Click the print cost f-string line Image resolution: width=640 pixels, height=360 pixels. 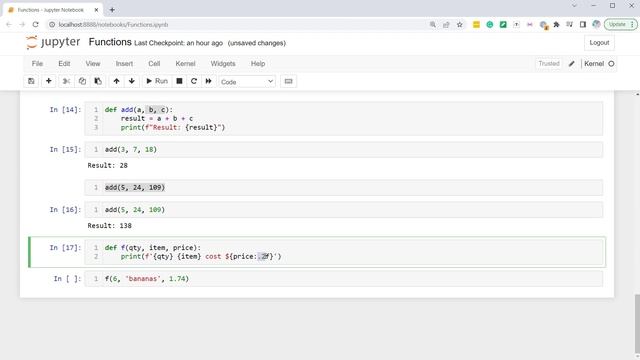point(201,256)
